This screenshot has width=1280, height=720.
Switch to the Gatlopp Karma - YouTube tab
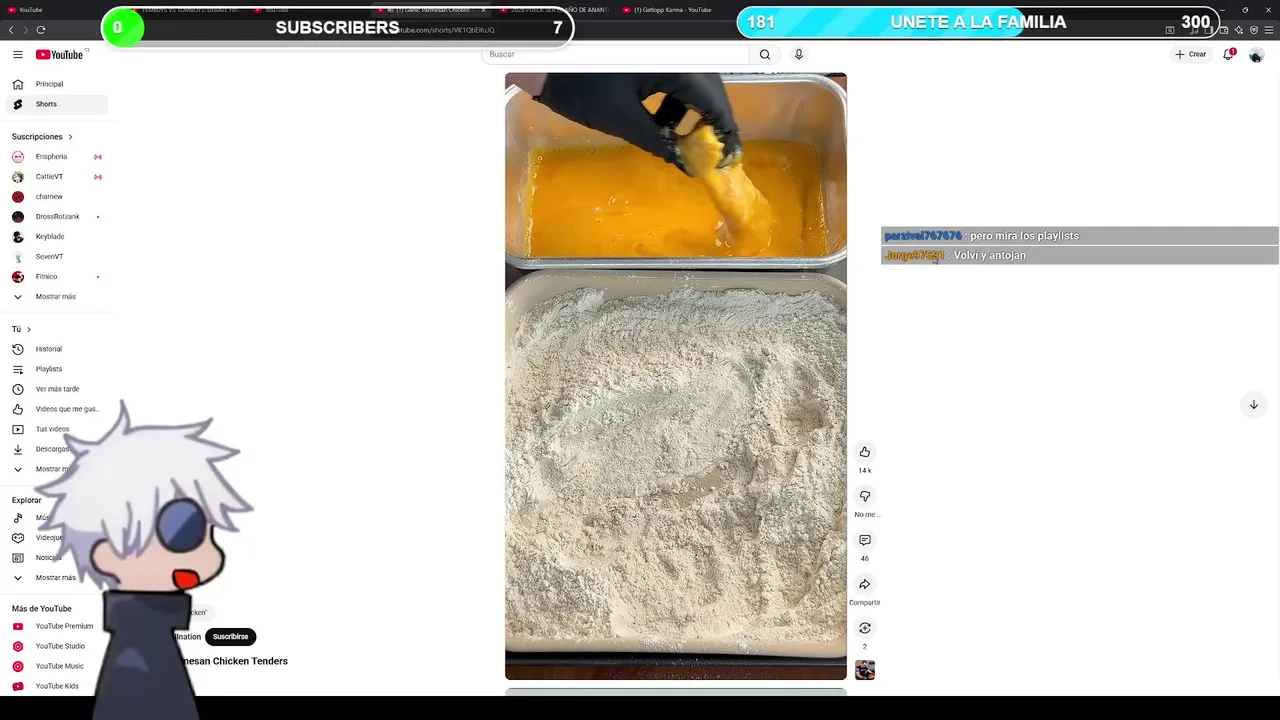click(672, 10)
